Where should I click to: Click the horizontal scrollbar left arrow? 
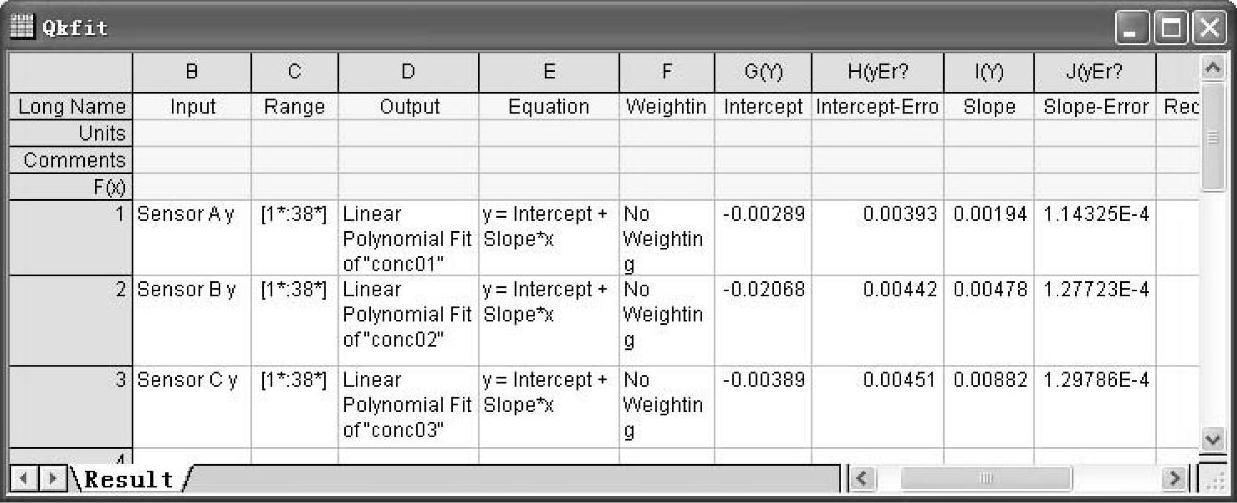click(x=864, y=478)
